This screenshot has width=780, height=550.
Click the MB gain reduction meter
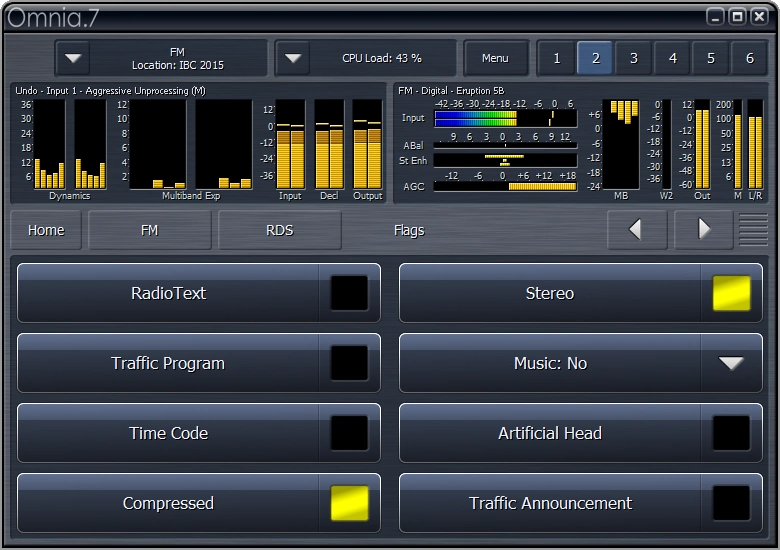coord(621,144)
